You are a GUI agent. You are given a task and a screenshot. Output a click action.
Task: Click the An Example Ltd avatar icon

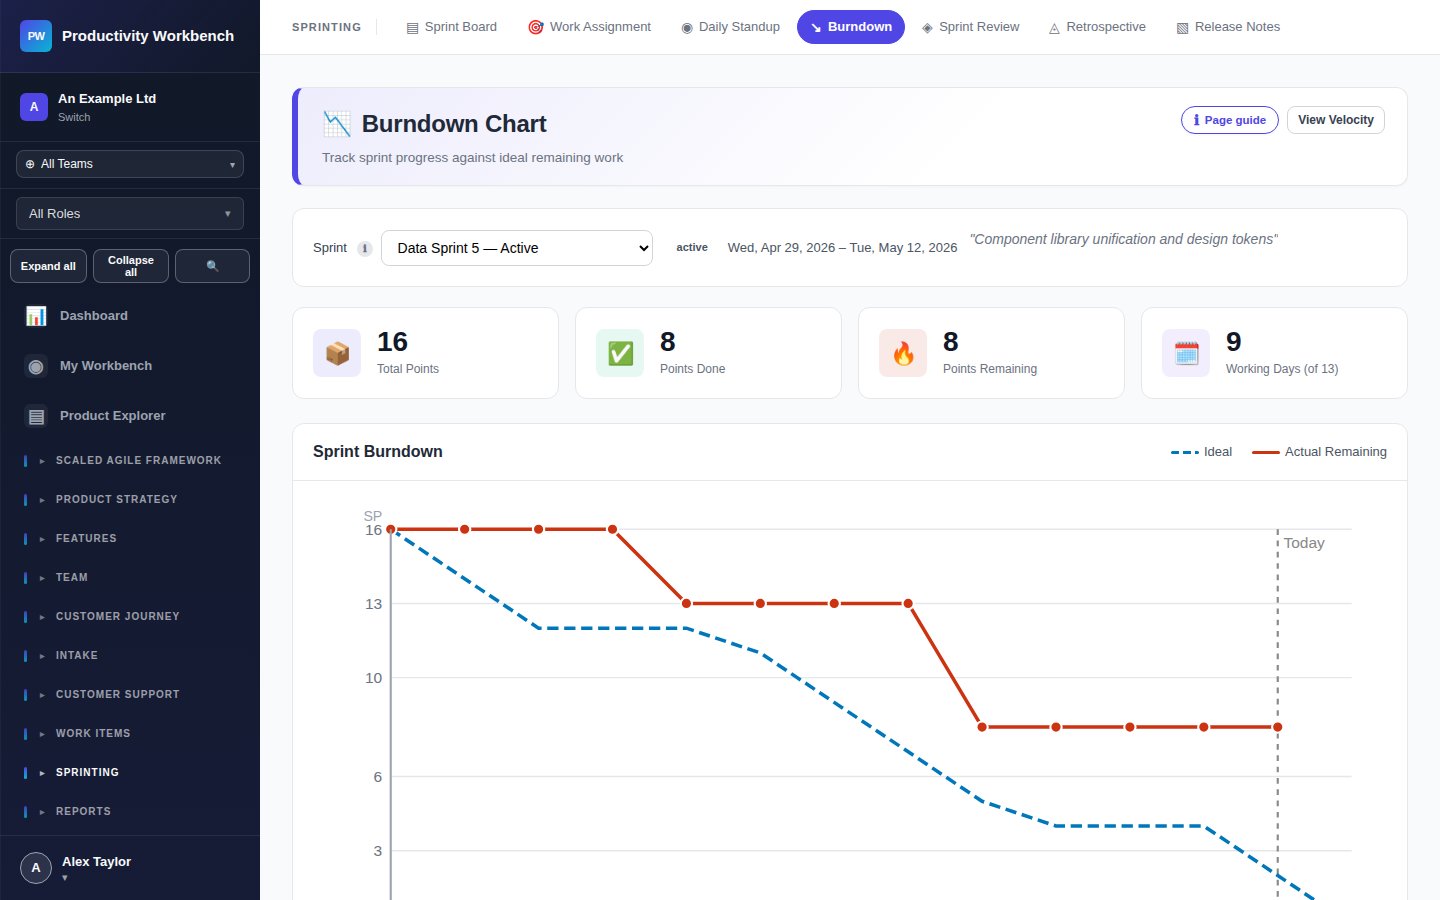tap(34, 107)
